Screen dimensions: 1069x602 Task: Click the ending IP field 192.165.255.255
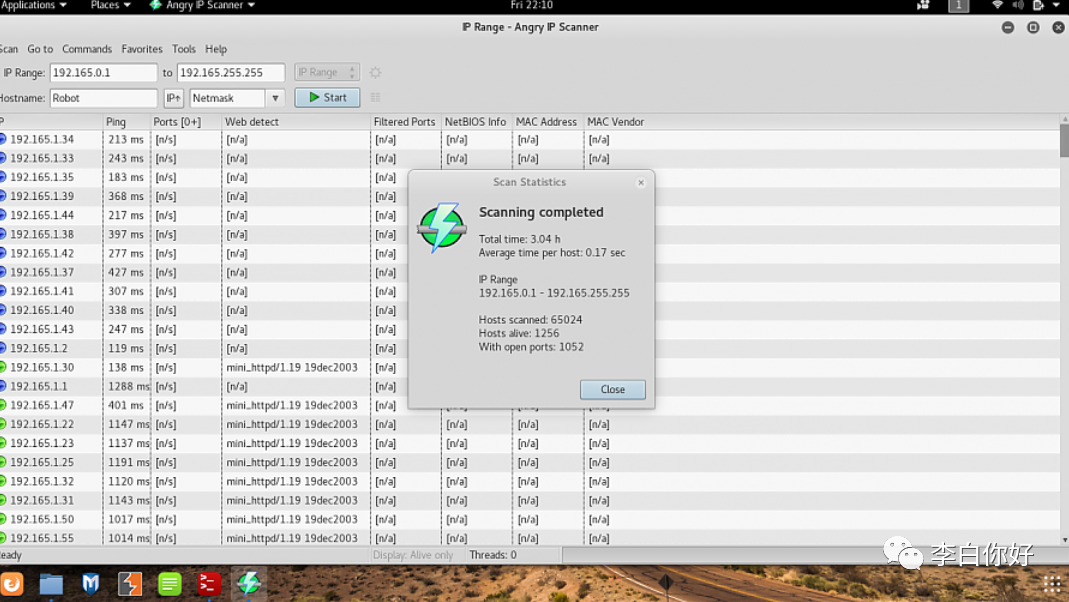click(230, 72)
